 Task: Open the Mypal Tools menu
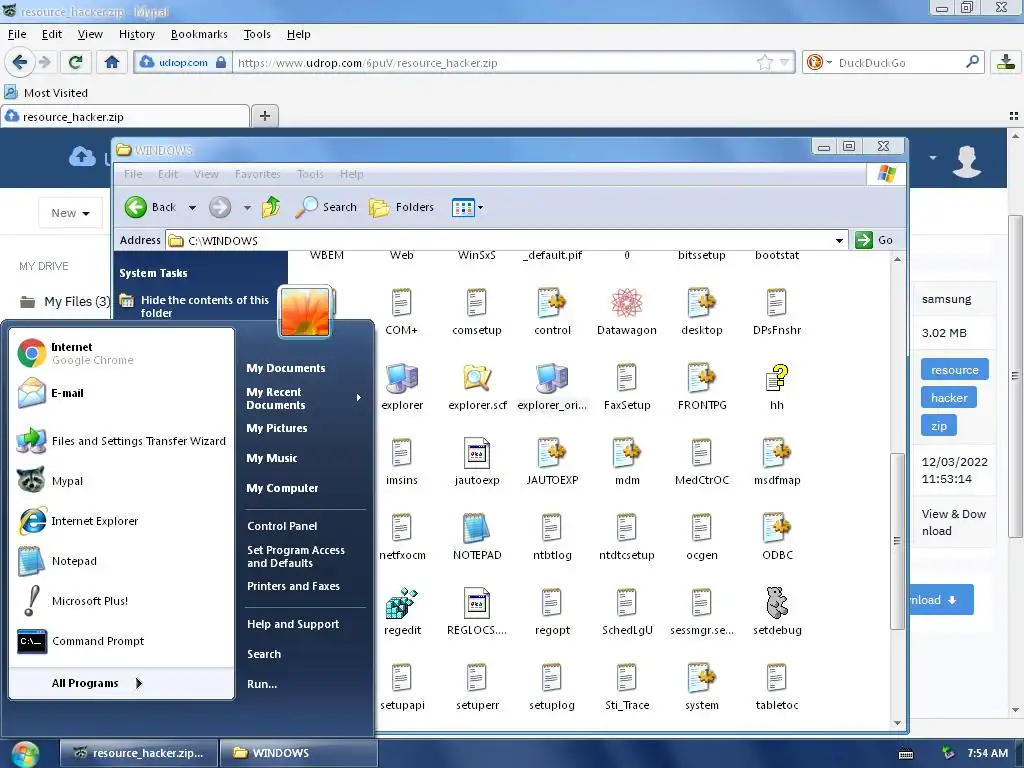pyautogui.click(x=257, y=34)
